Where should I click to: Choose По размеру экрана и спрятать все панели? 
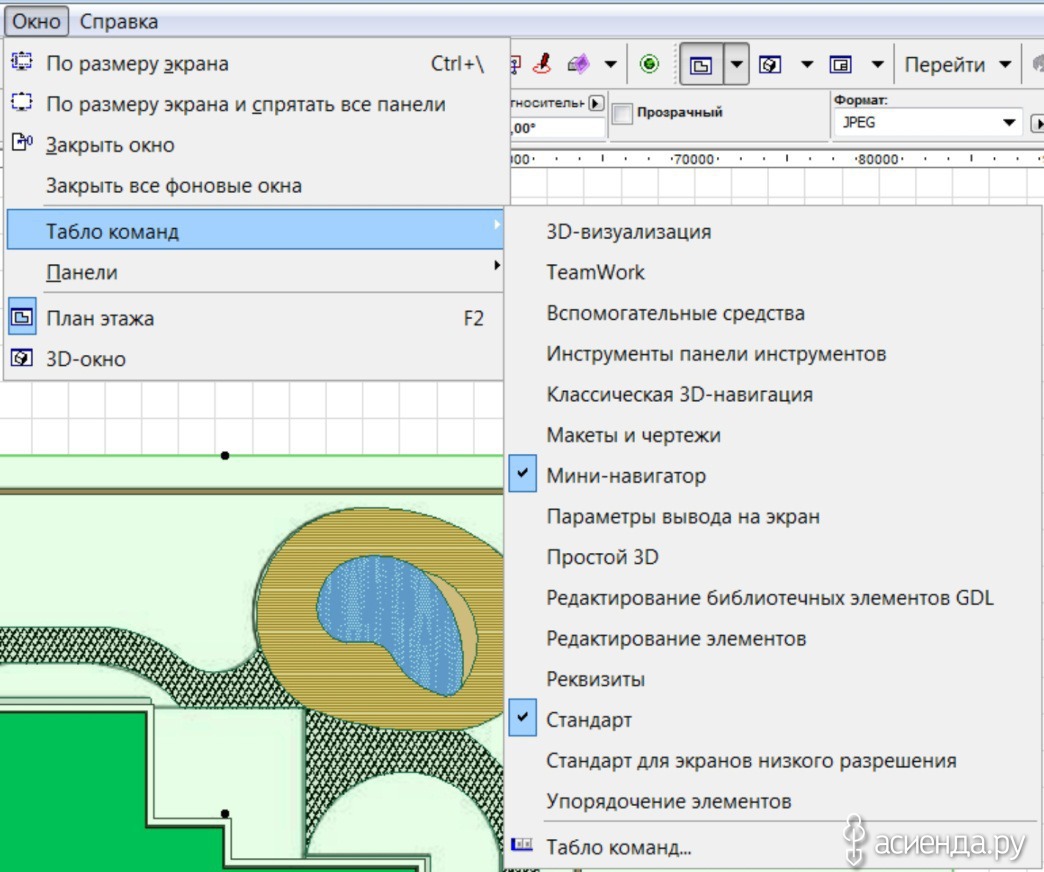click(254, 104)
